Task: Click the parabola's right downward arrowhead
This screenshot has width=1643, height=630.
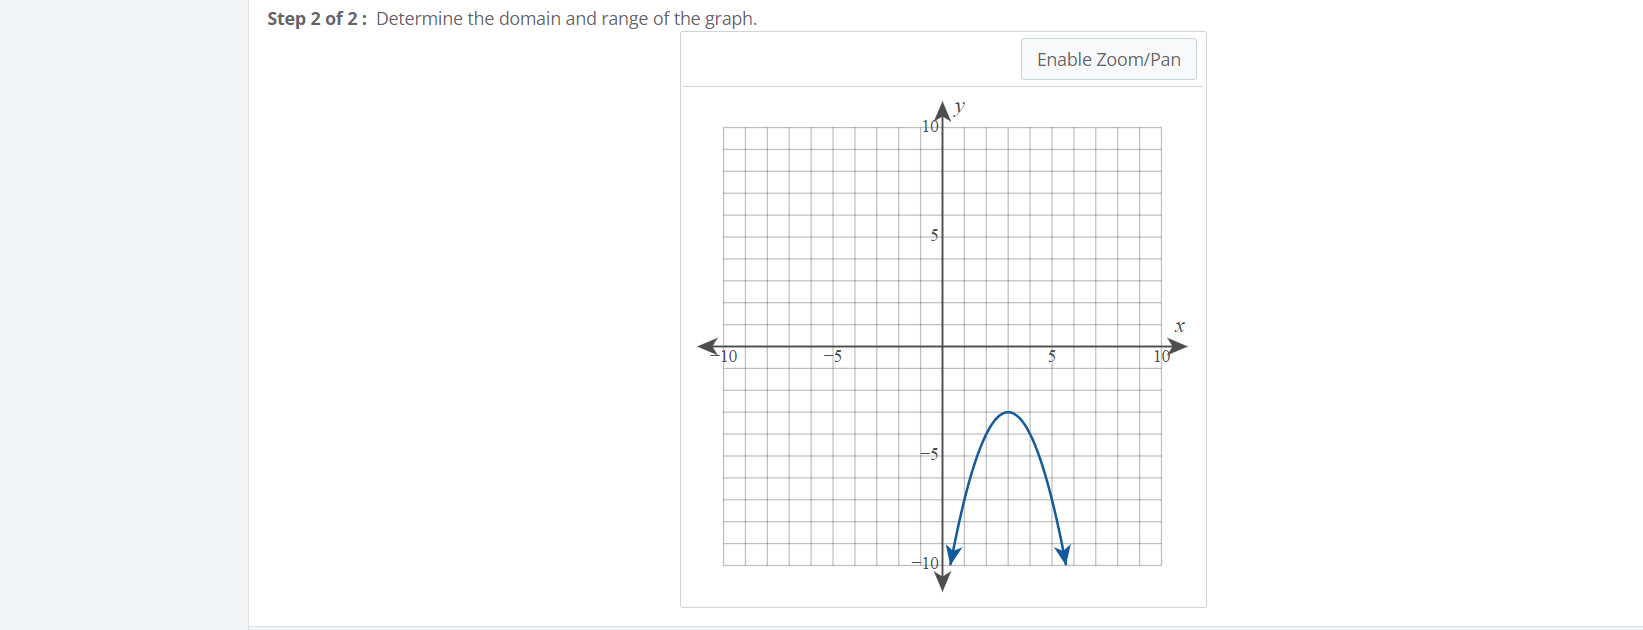Action: tap(1064, 555)
